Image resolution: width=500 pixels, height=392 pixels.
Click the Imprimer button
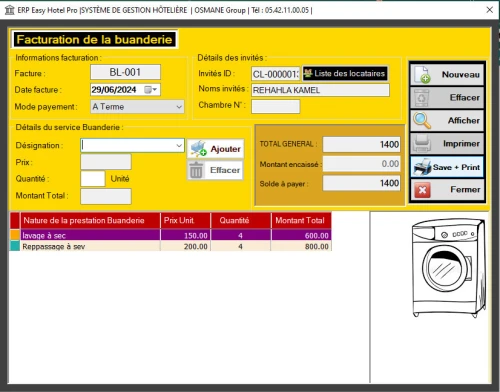[x=447, y=144]
